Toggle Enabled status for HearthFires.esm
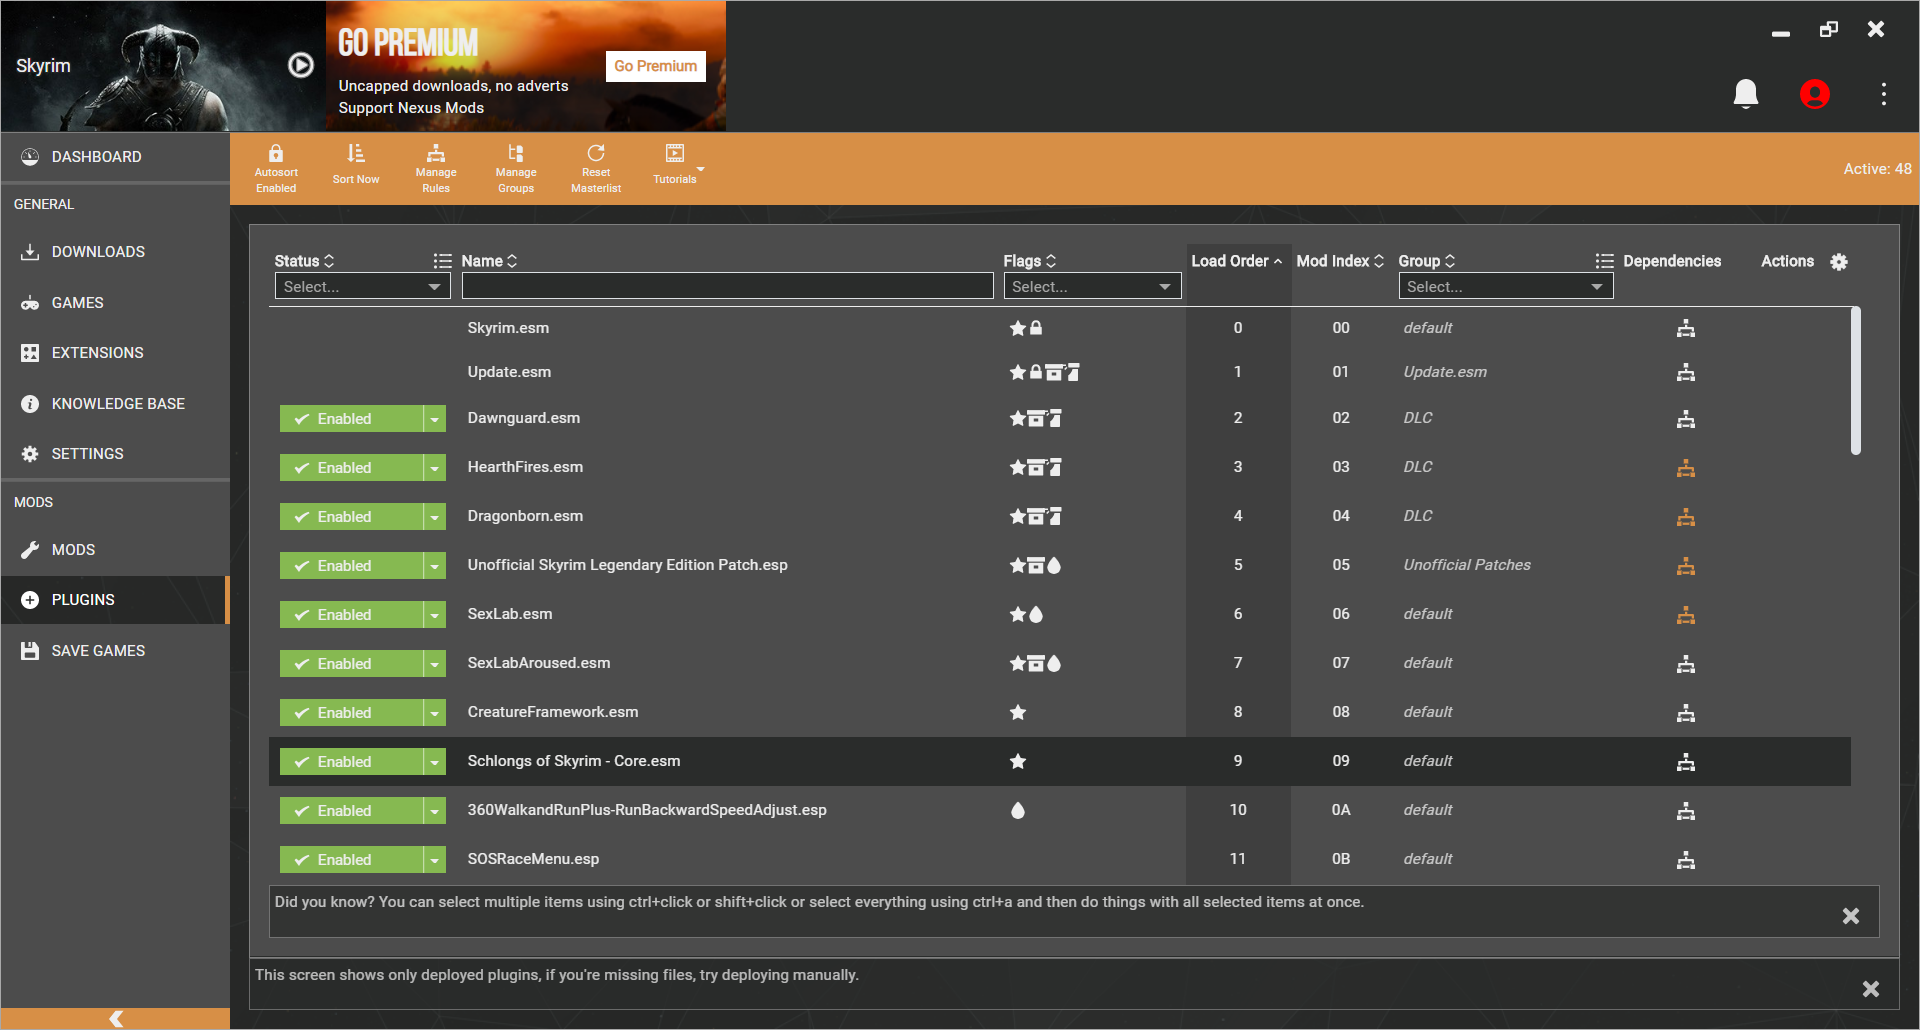The height and width of the screenshot is (1030, 1920). [351, 468]
